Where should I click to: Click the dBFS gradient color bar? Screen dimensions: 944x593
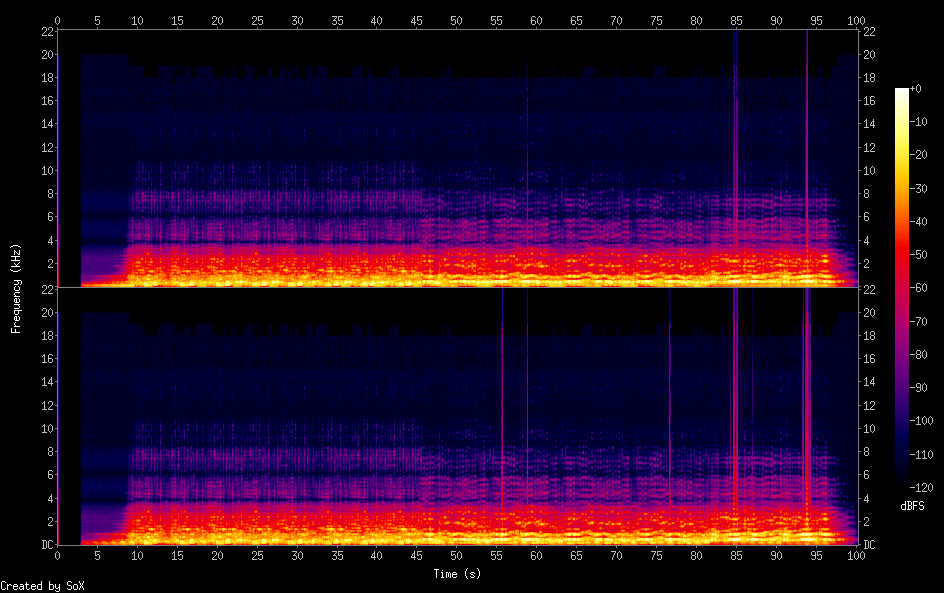901,288
